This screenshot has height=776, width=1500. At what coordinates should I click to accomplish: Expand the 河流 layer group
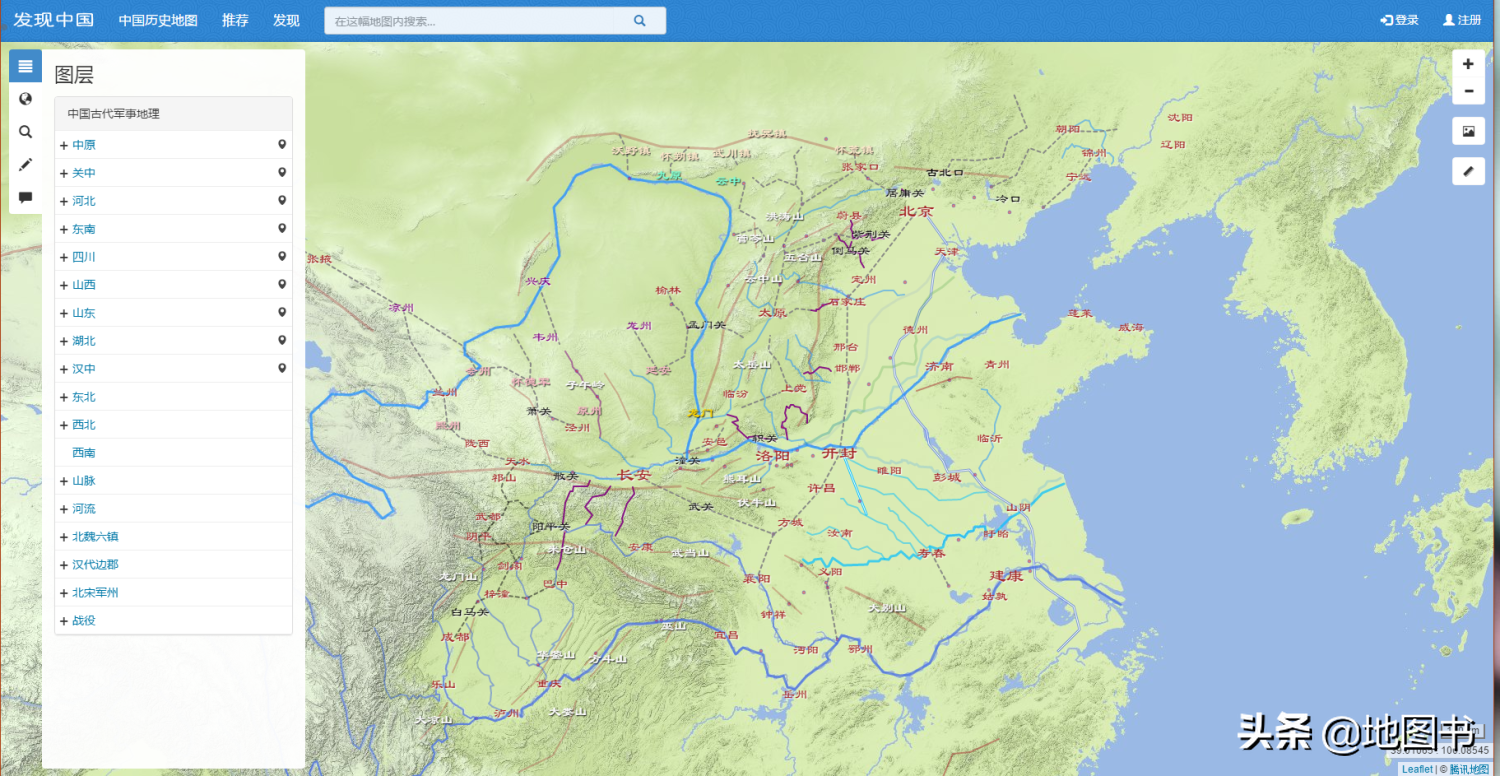pyautogui.click(x=64, y=509)
